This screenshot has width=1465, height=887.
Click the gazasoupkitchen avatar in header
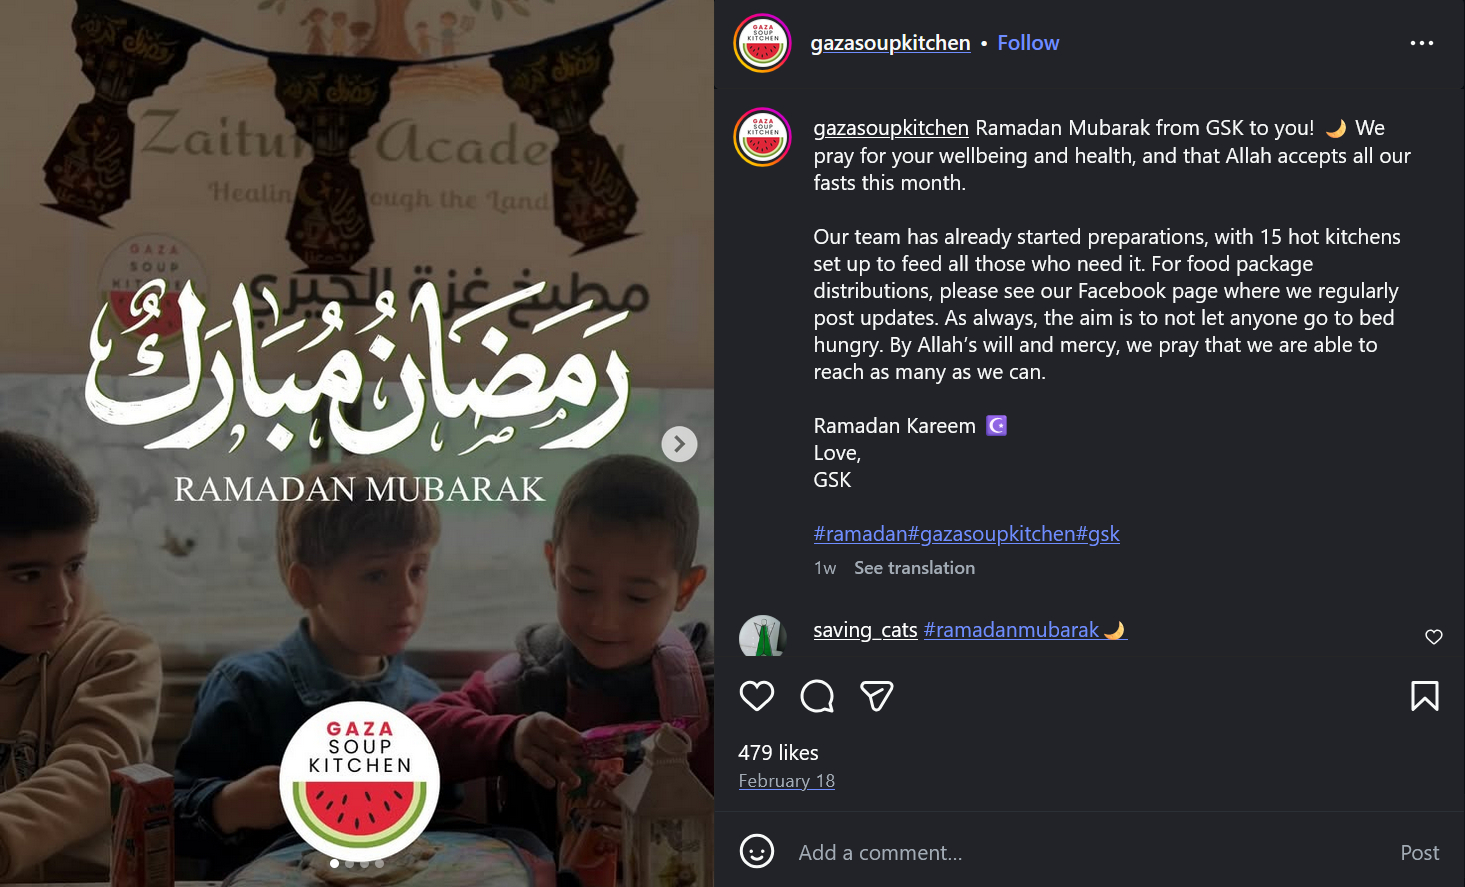point(763,43)
